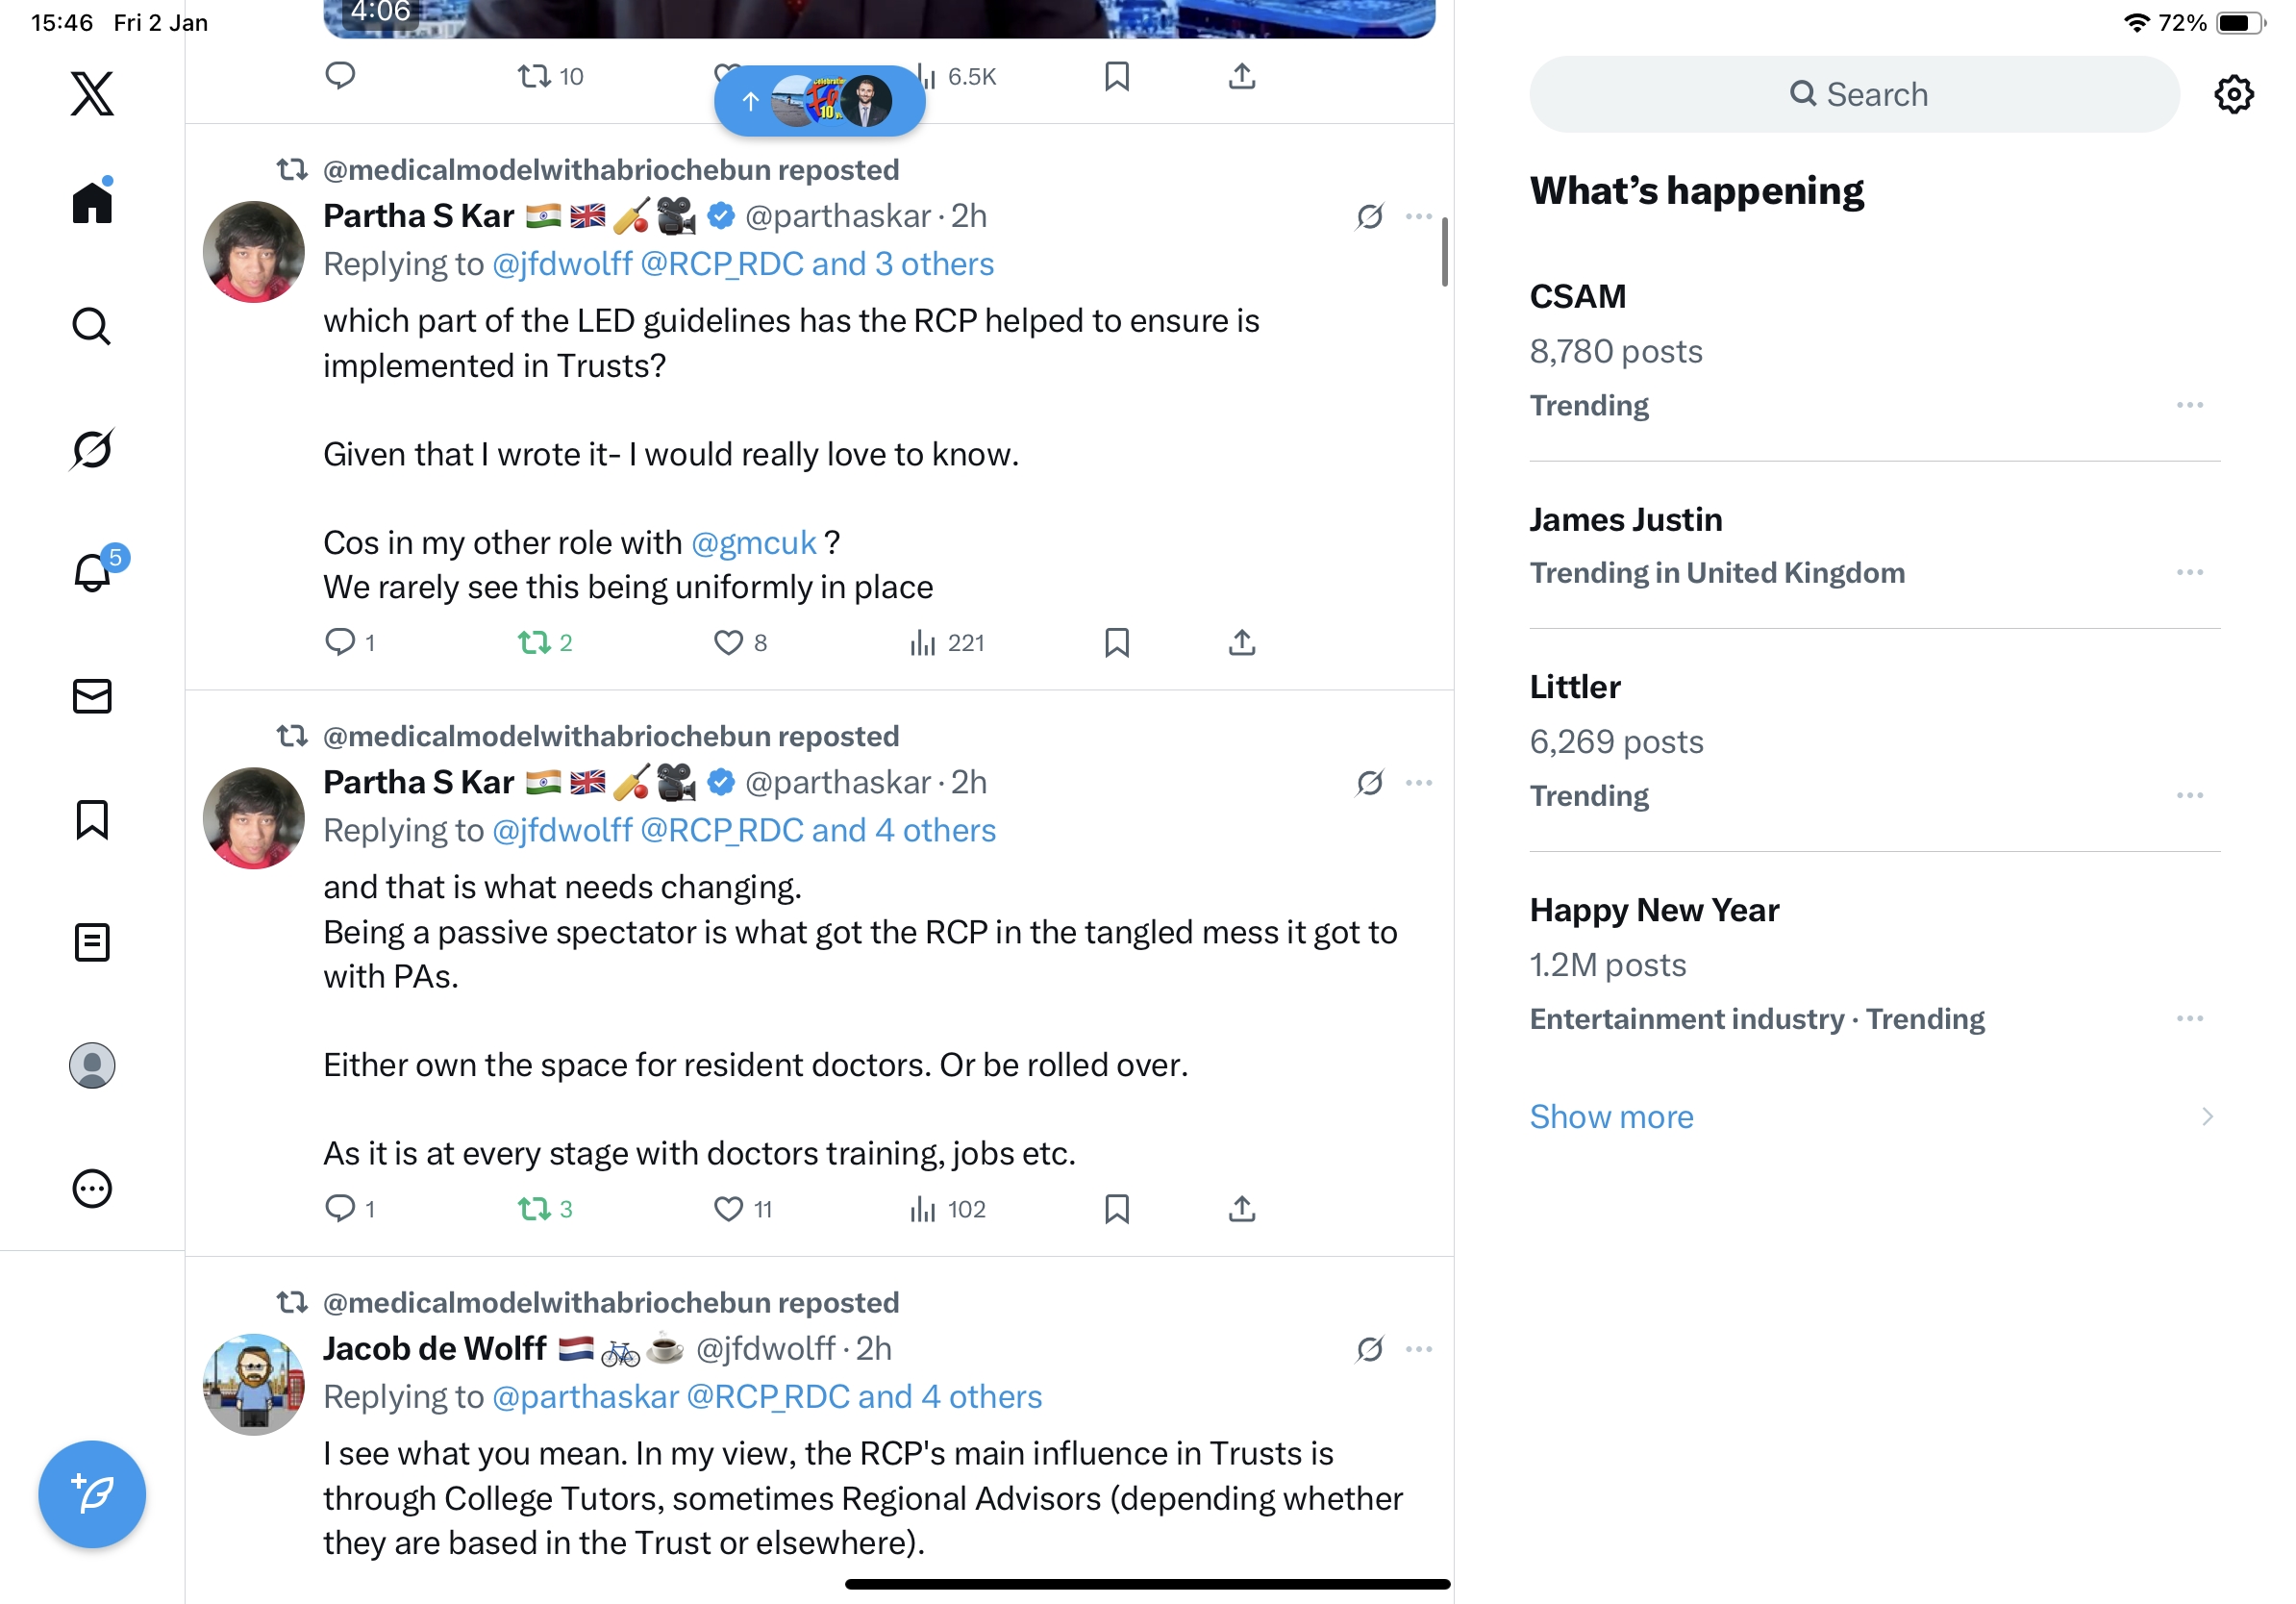Viewport: 2296px width, 1604px height.
Task: Open more options for CSAM trend
Action: (x=2189, y=405)
